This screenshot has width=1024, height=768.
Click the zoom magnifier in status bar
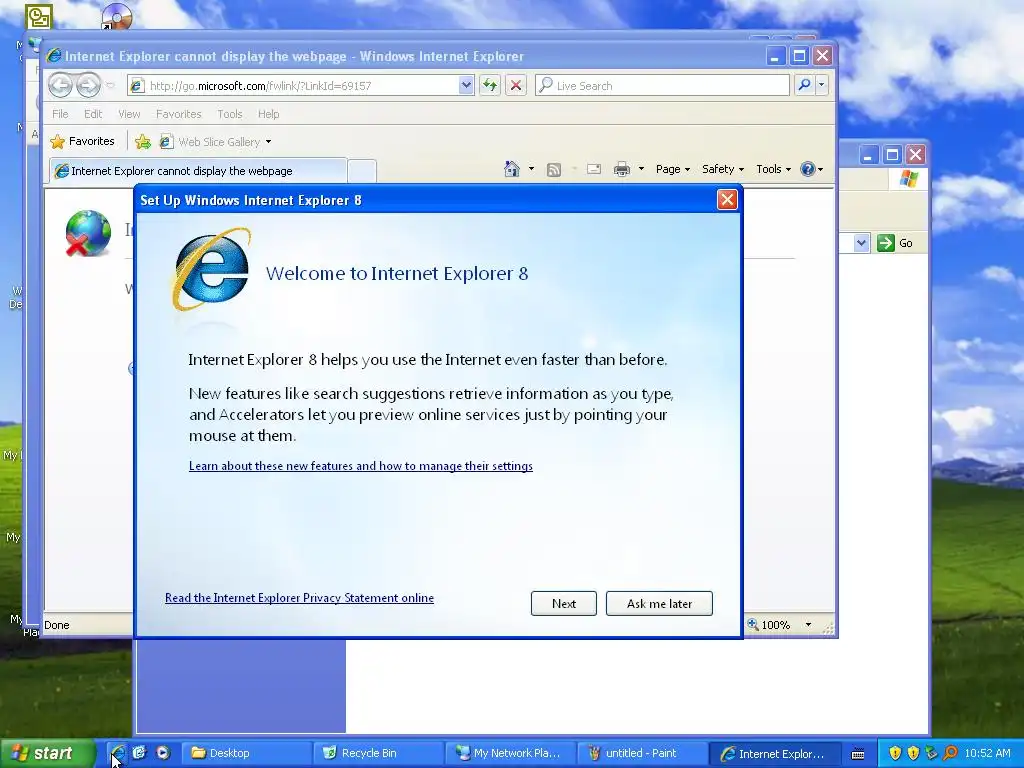click(753, 624)
